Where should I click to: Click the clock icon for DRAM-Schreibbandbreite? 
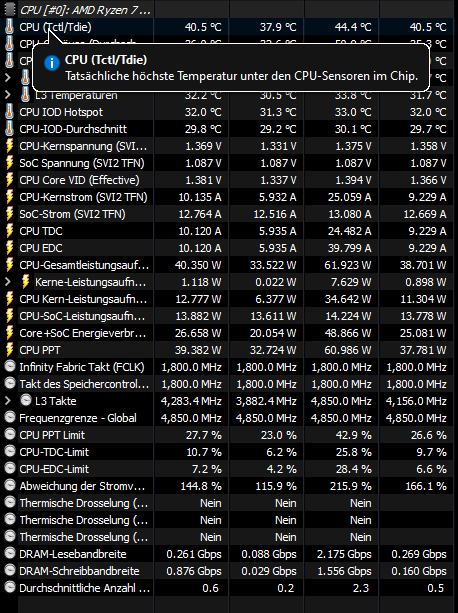click(x=10, y=570)
